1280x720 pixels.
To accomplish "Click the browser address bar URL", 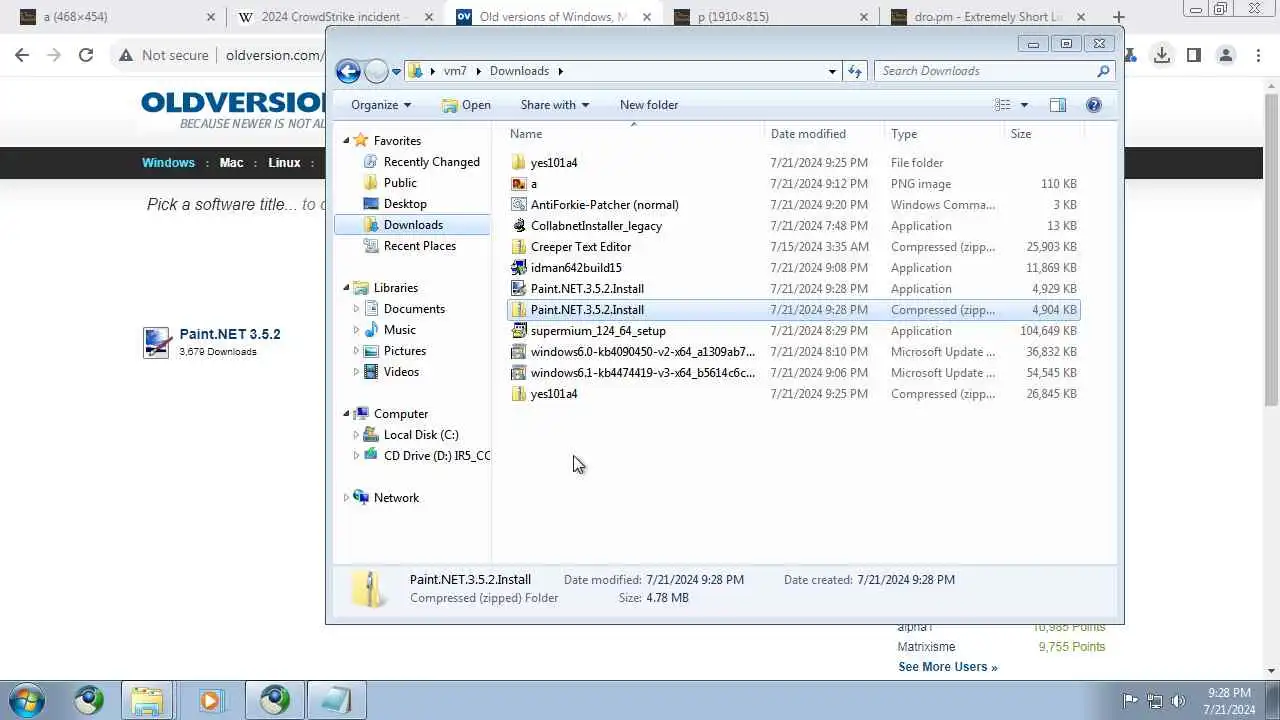I will (x=273, y=56).
